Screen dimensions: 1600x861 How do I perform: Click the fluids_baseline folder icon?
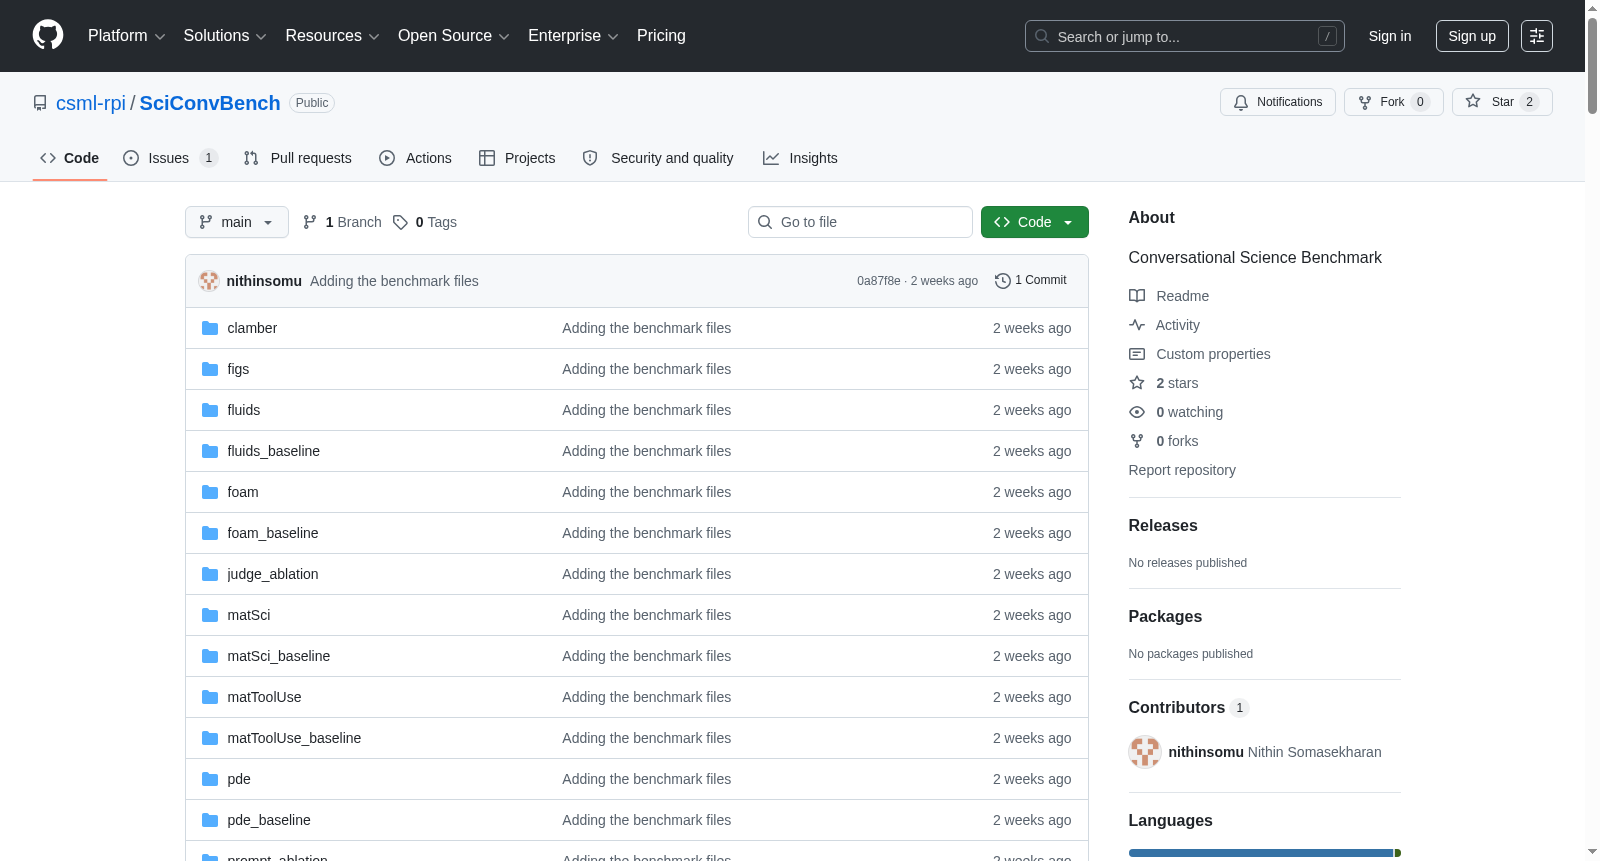(210, 451)
